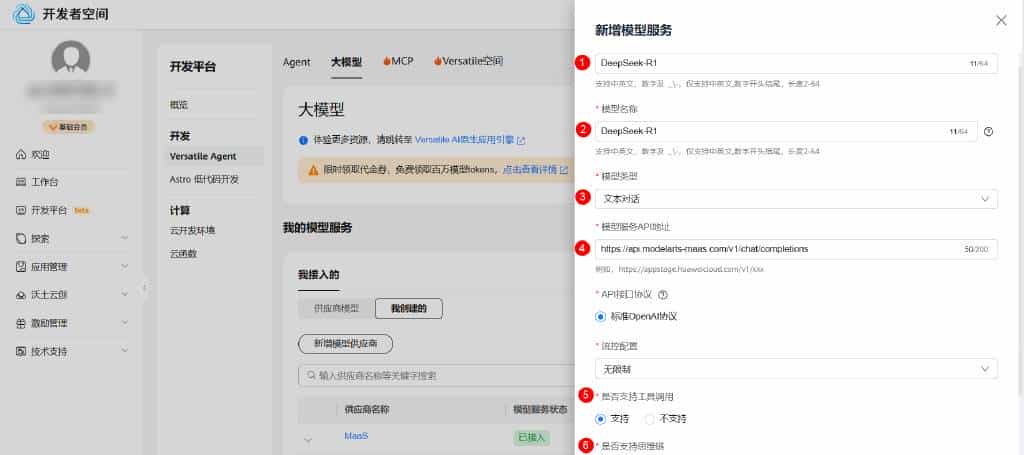1024x455 pixels.
Task: Open 概览 in the 开发平台 menu
Action: point(179,105)
